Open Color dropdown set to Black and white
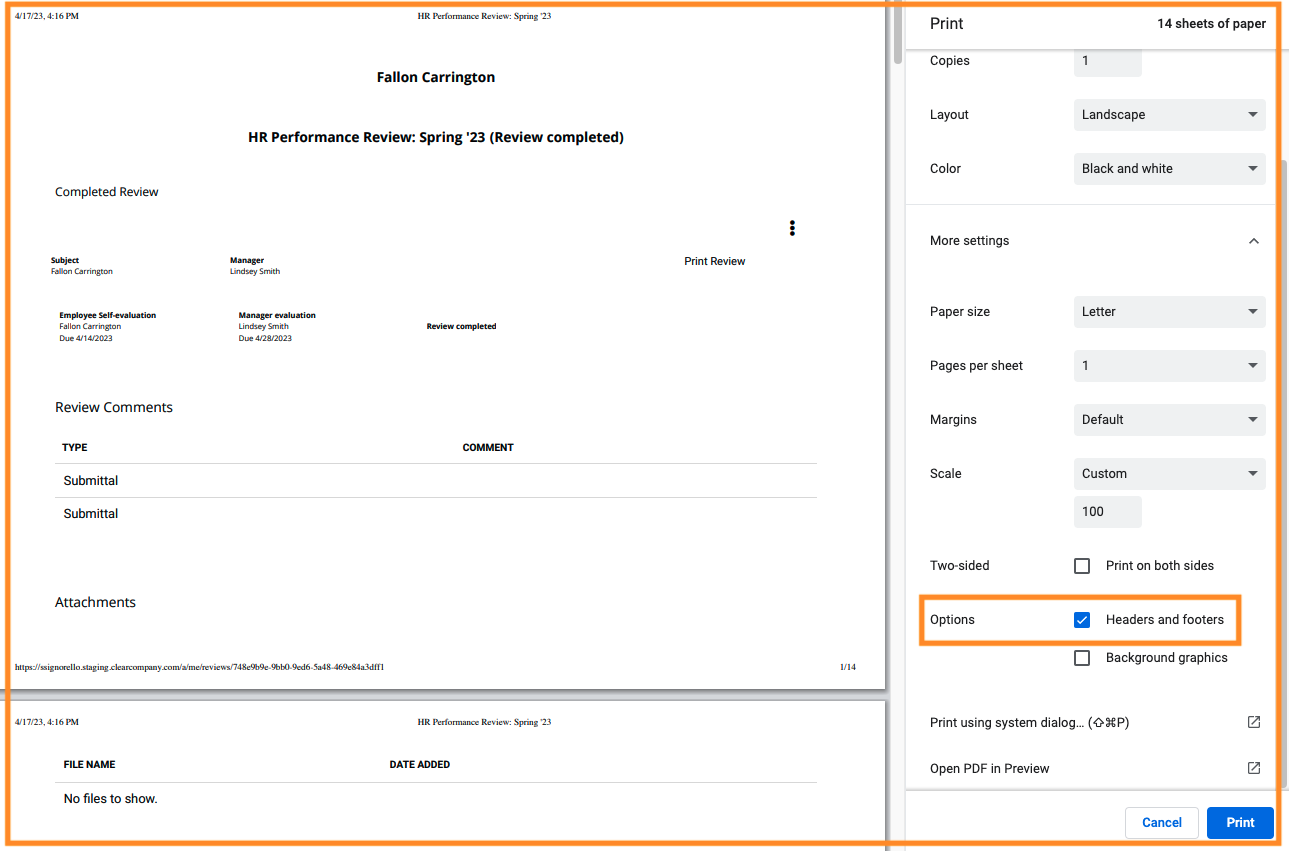Image resolution: width=1289 pixels, height=851 pixels. [1169, 169]
